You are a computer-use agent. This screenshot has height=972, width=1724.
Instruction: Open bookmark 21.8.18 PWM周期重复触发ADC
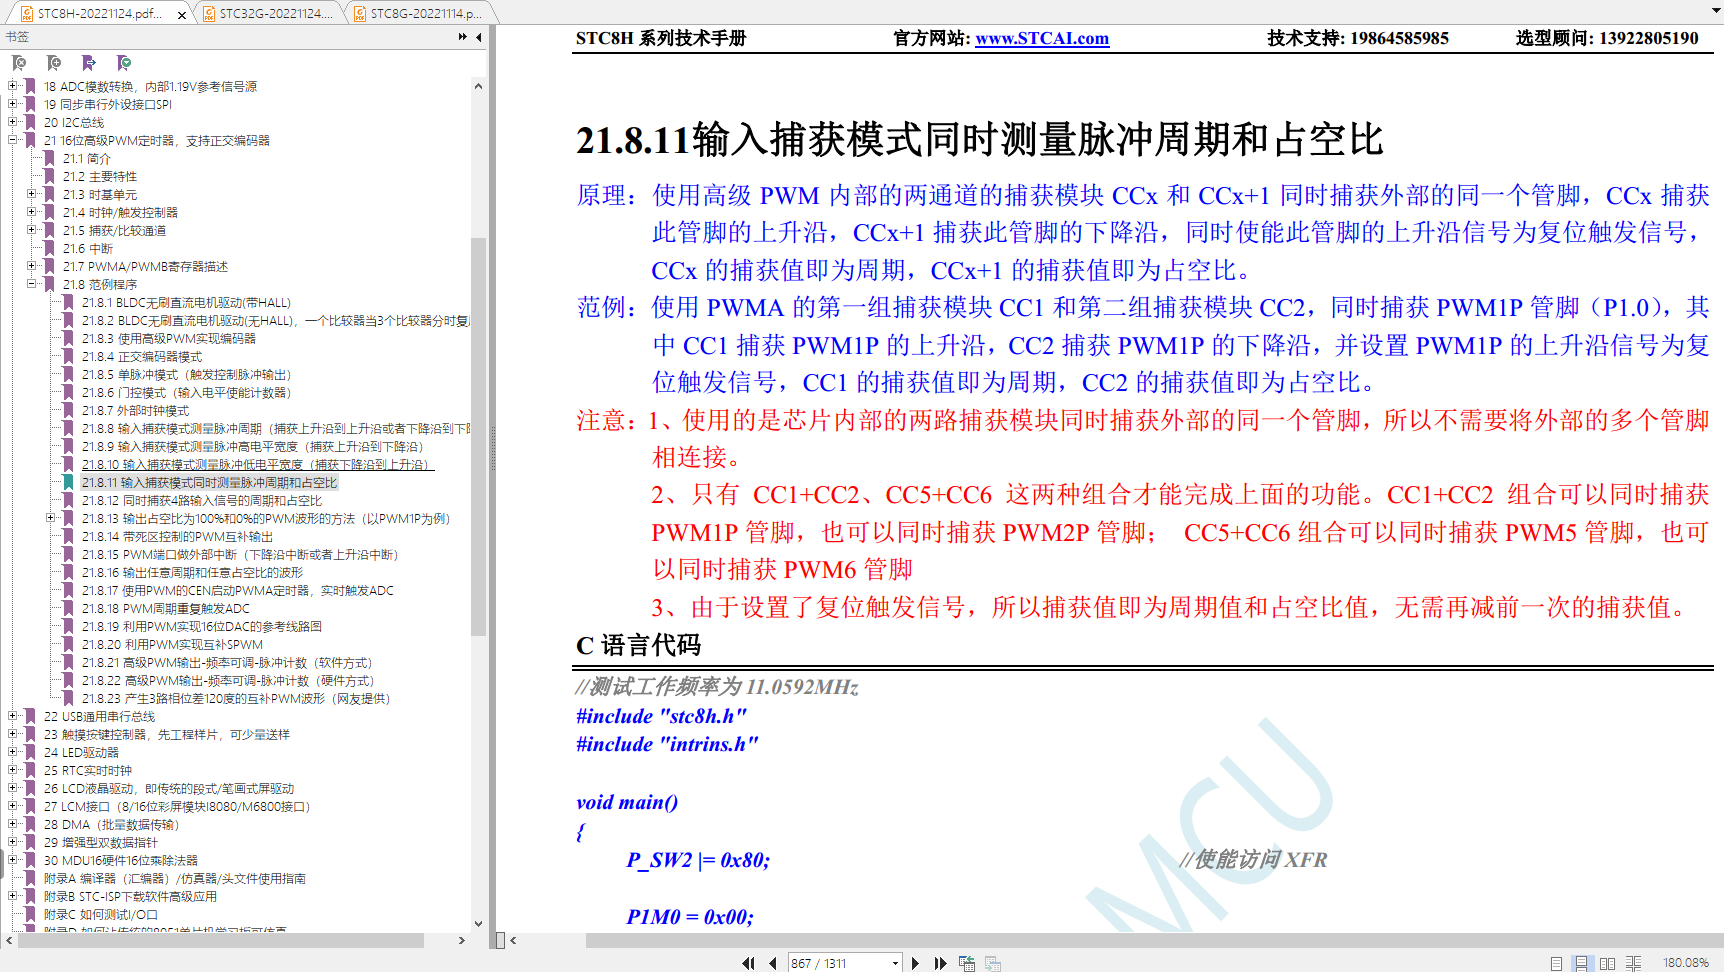(166, 609)
